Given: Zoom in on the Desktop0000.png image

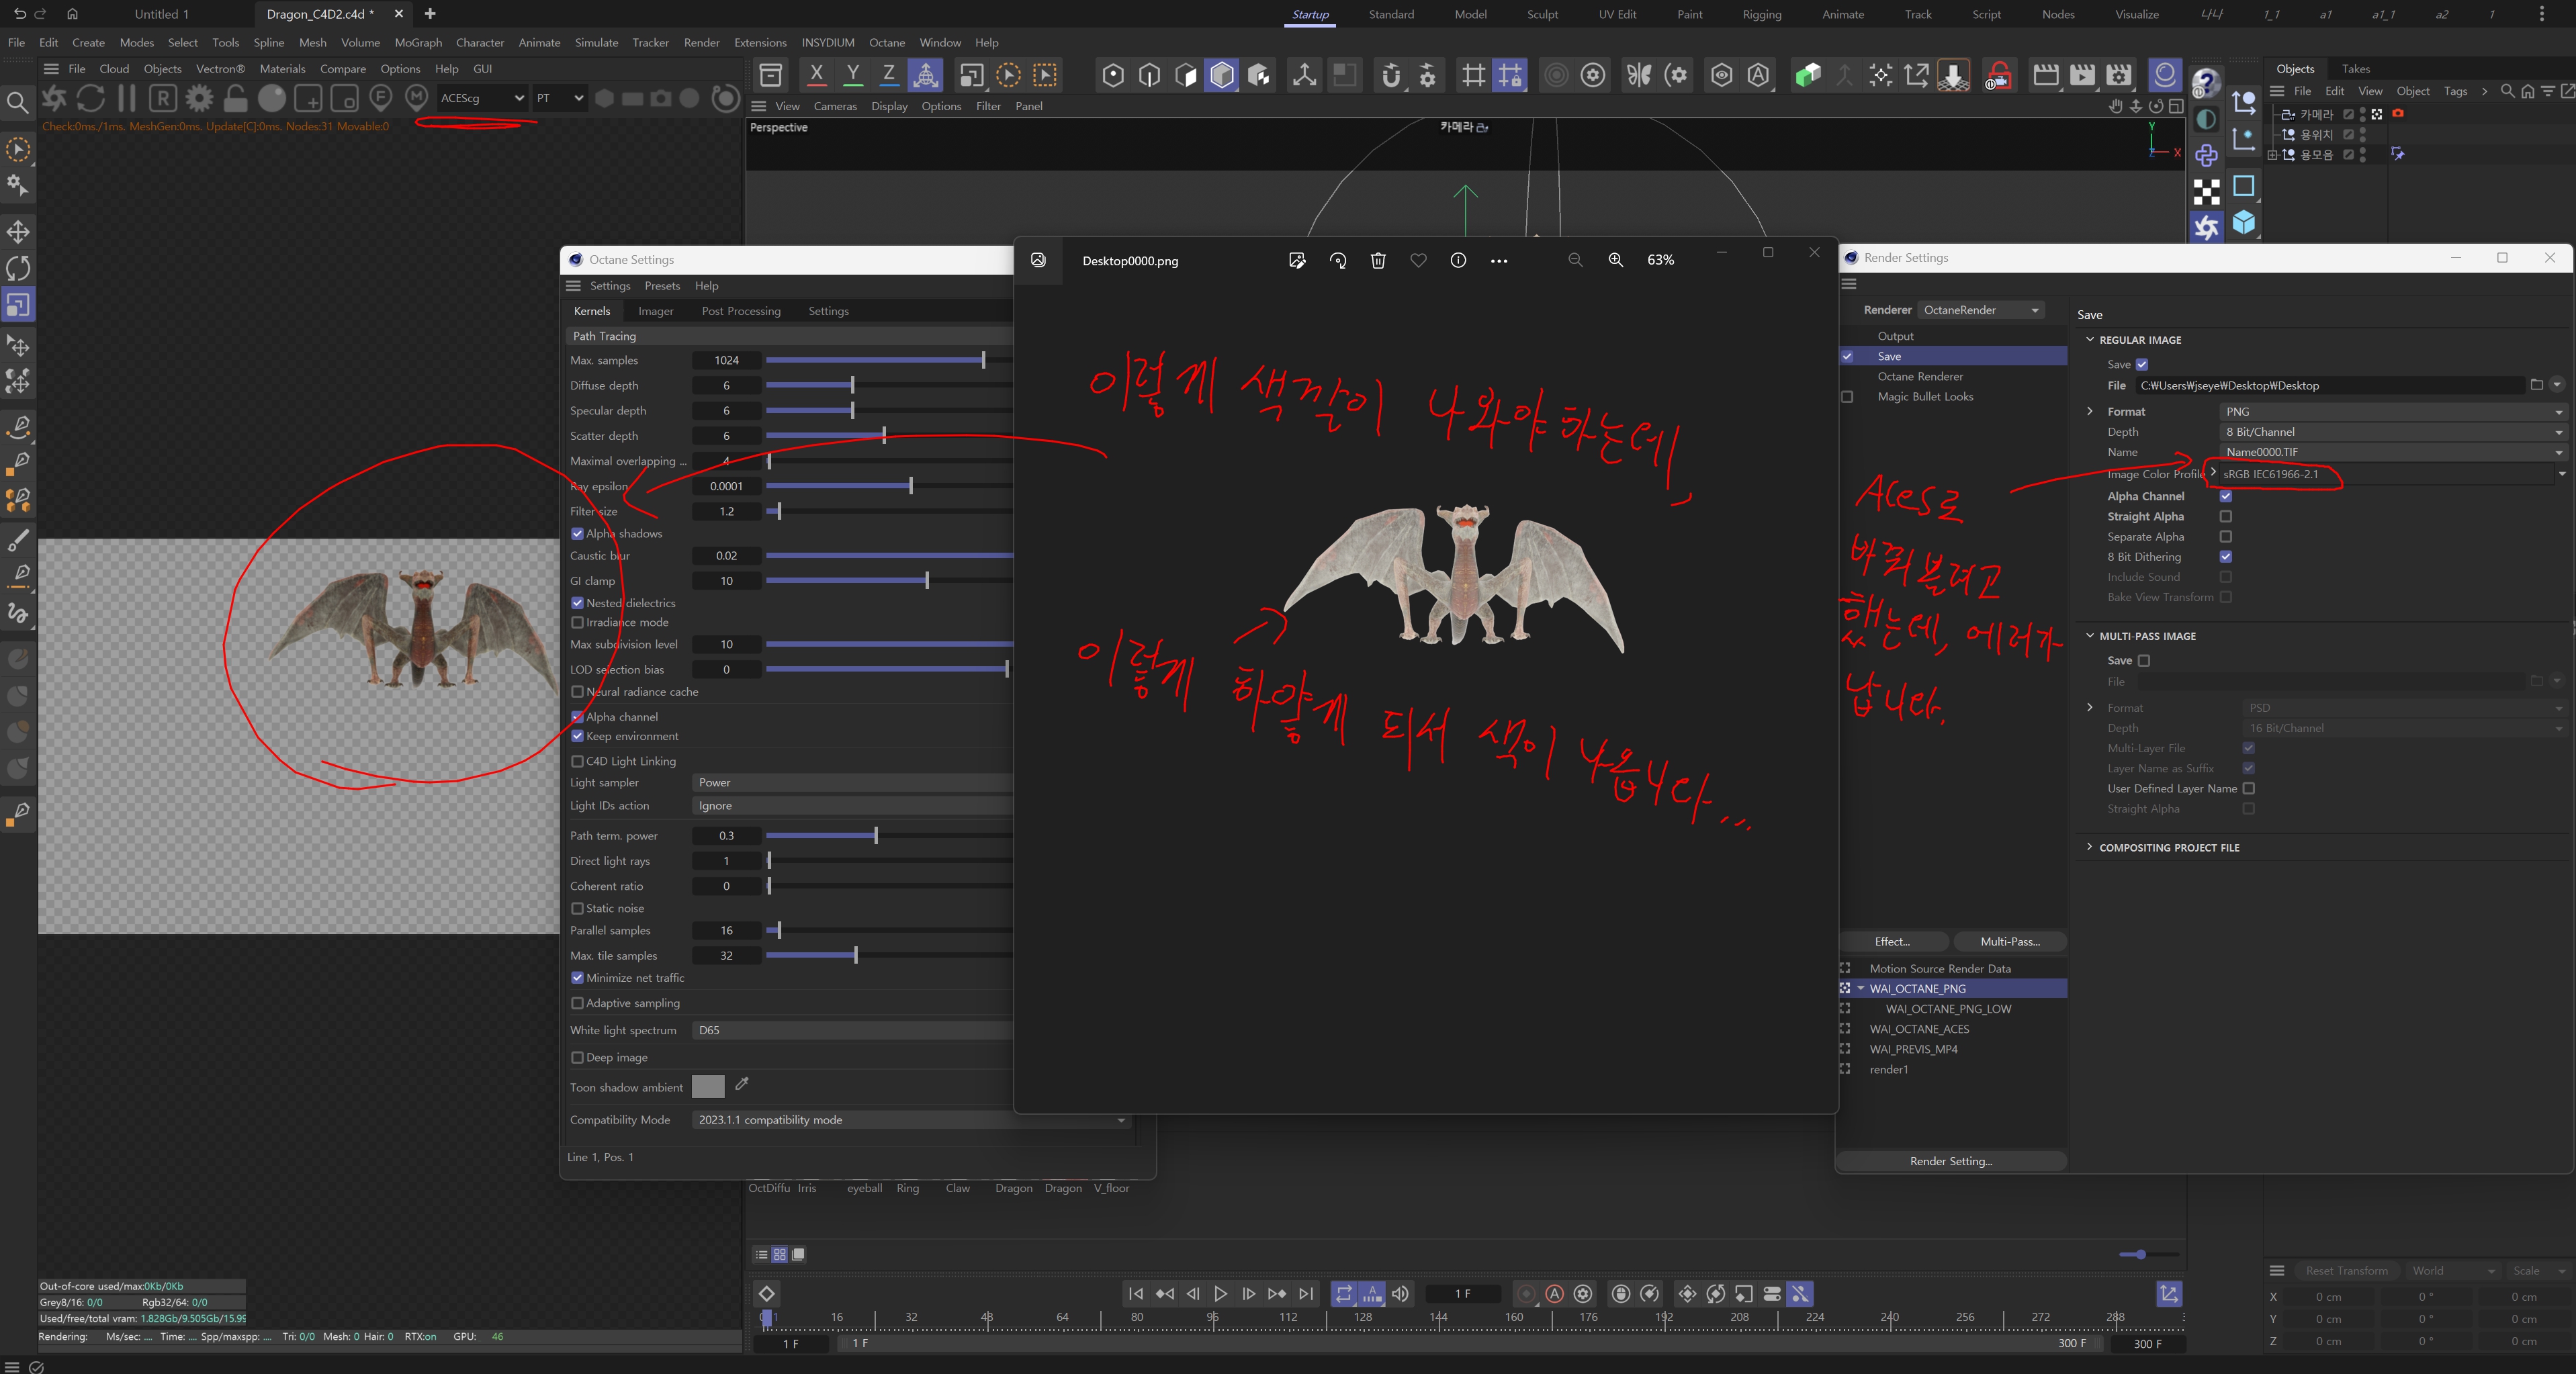Looking at the screenshot, I should point(1615,260).
